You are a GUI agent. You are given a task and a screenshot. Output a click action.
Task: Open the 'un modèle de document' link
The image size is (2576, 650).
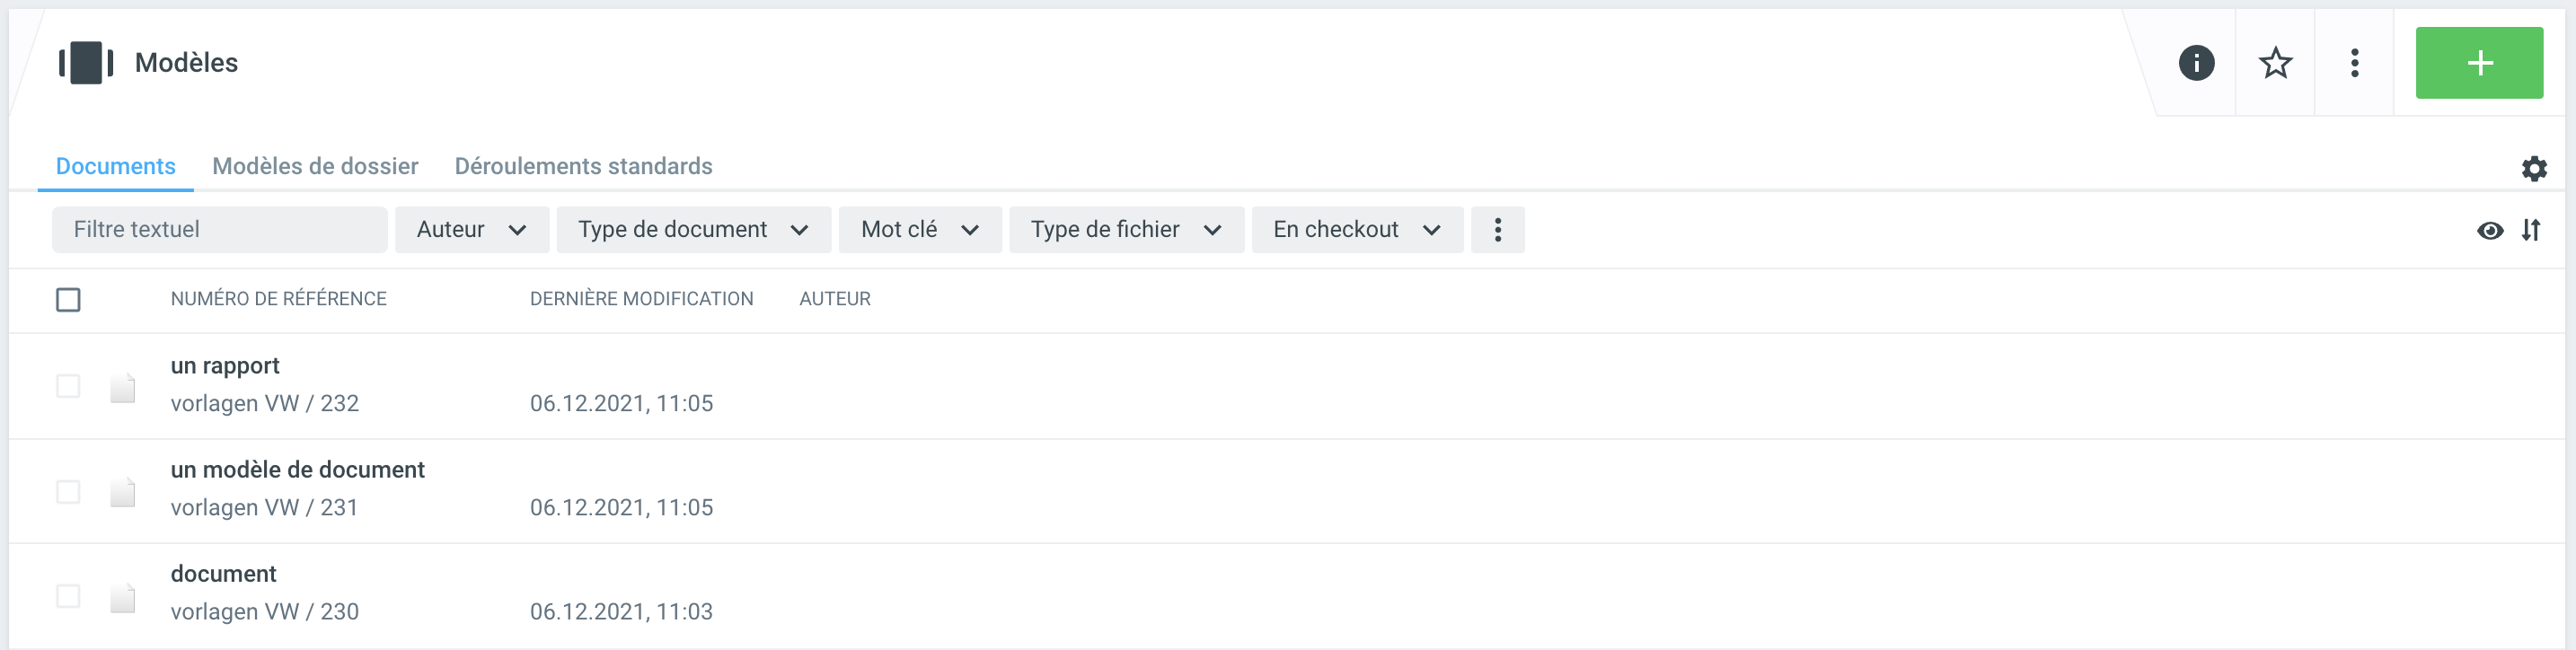[297, 470]
